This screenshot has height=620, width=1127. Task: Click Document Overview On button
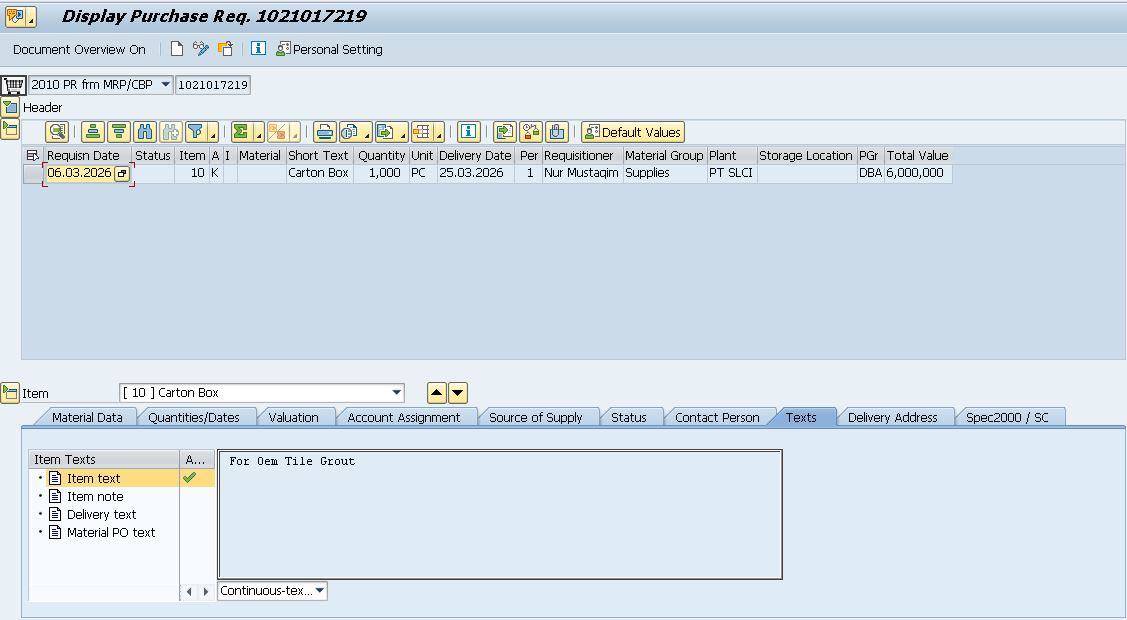(x=79, y=49)
